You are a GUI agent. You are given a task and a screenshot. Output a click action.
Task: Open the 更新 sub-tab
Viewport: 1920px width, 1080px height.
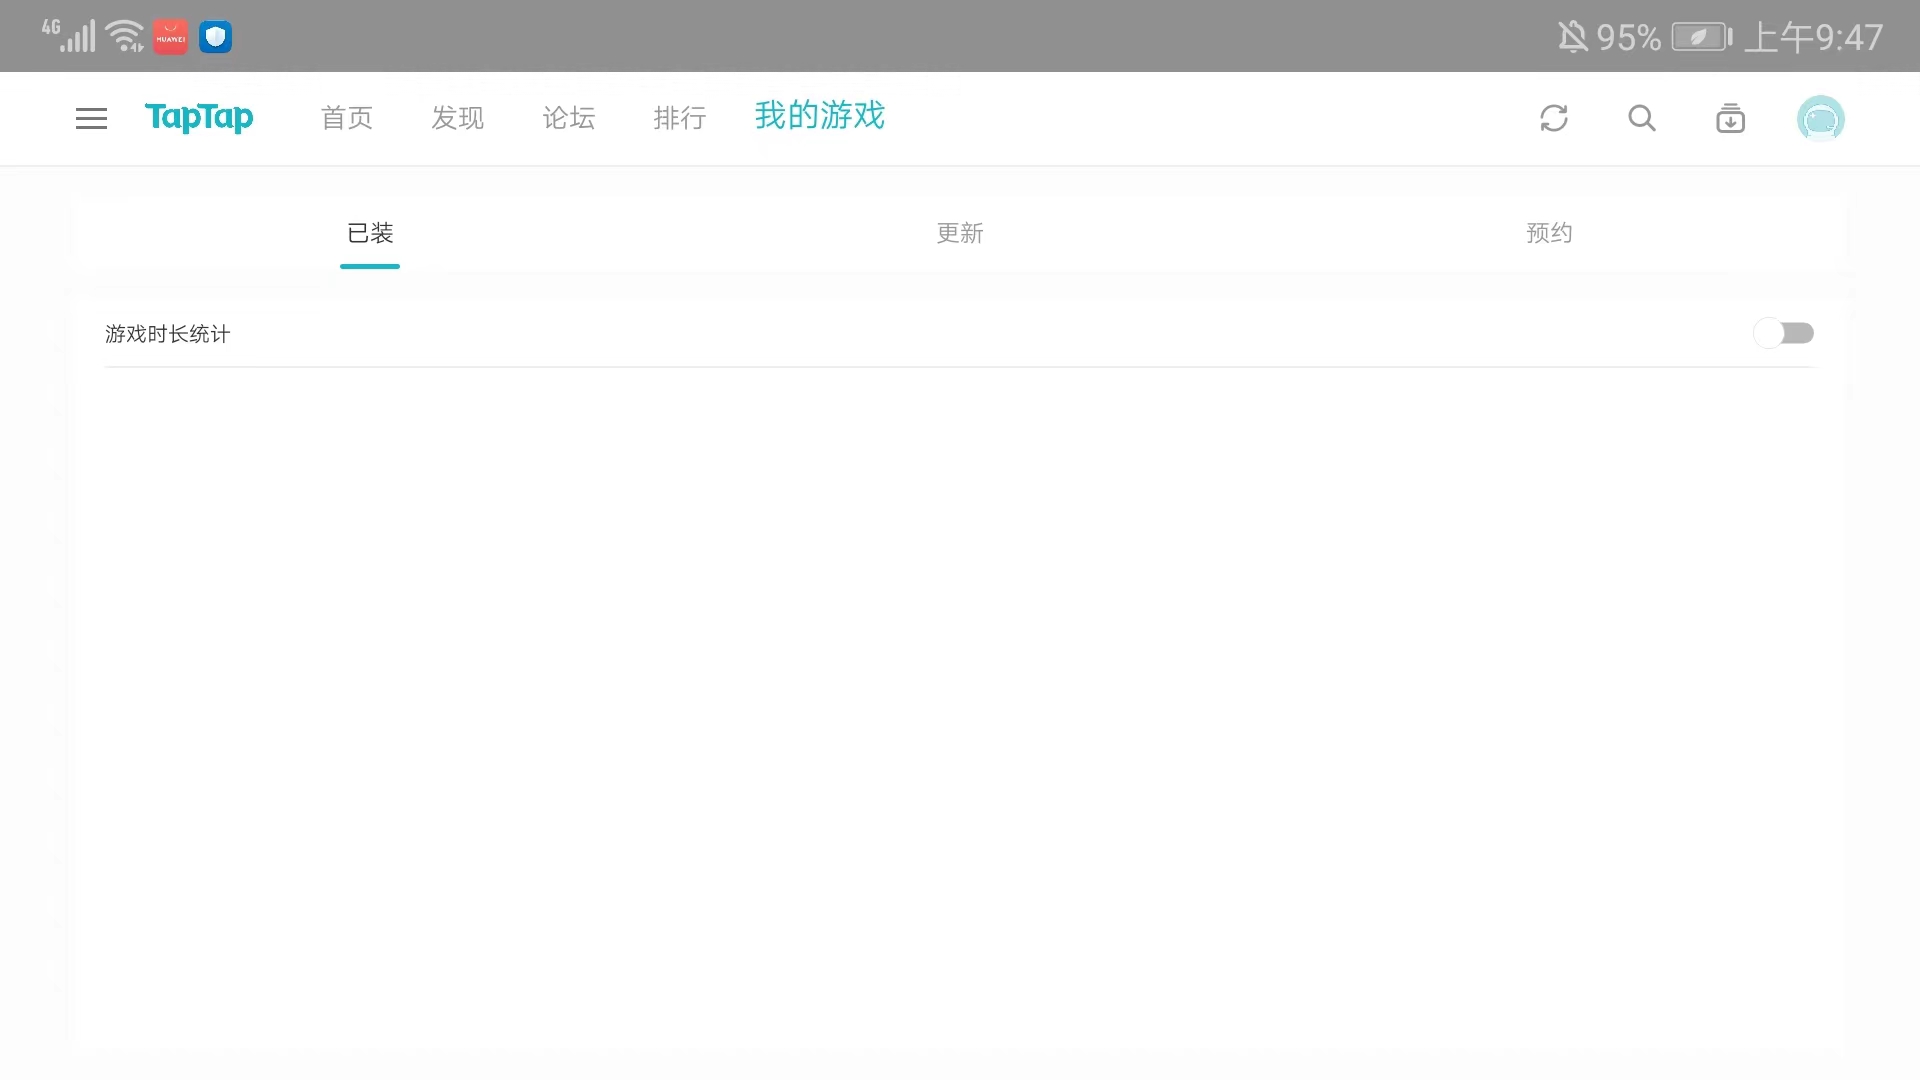[959, 233]
